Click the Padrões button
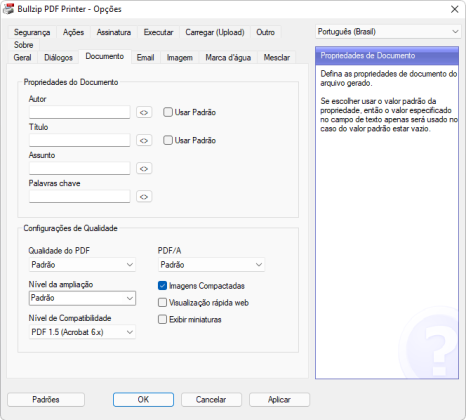The height and width of the screenshot is (420, 466). pos(46,399)
